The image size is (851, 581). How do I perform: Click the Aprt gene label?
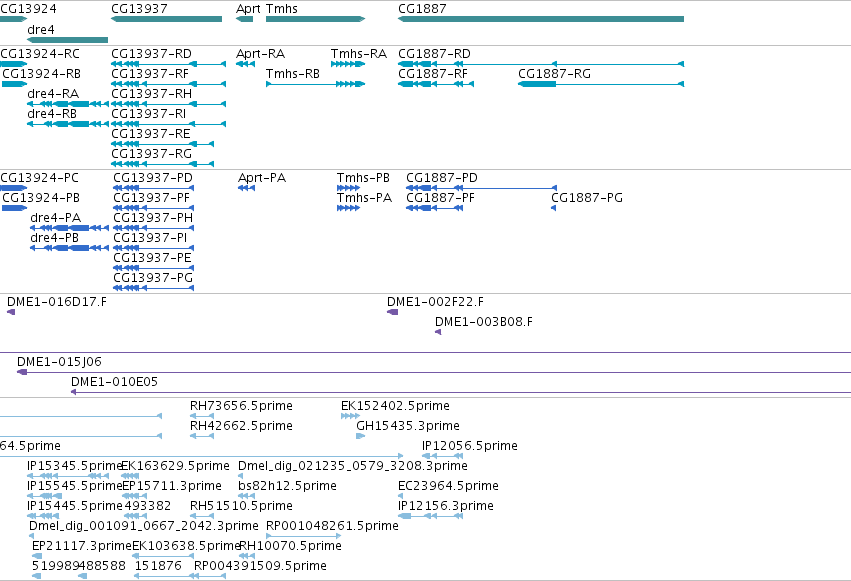(x=248, y=9)
